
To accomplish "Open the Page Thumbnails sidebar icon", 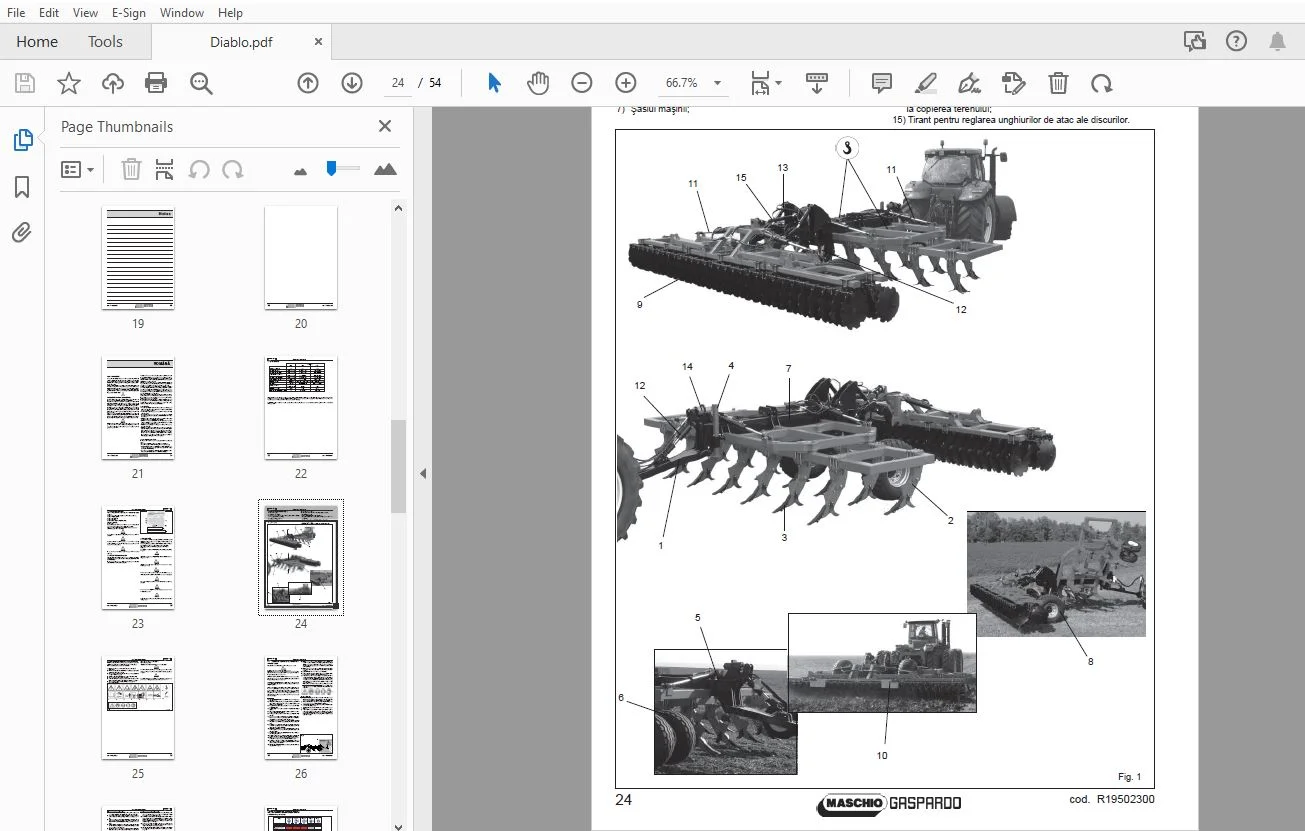I will 22,141.
